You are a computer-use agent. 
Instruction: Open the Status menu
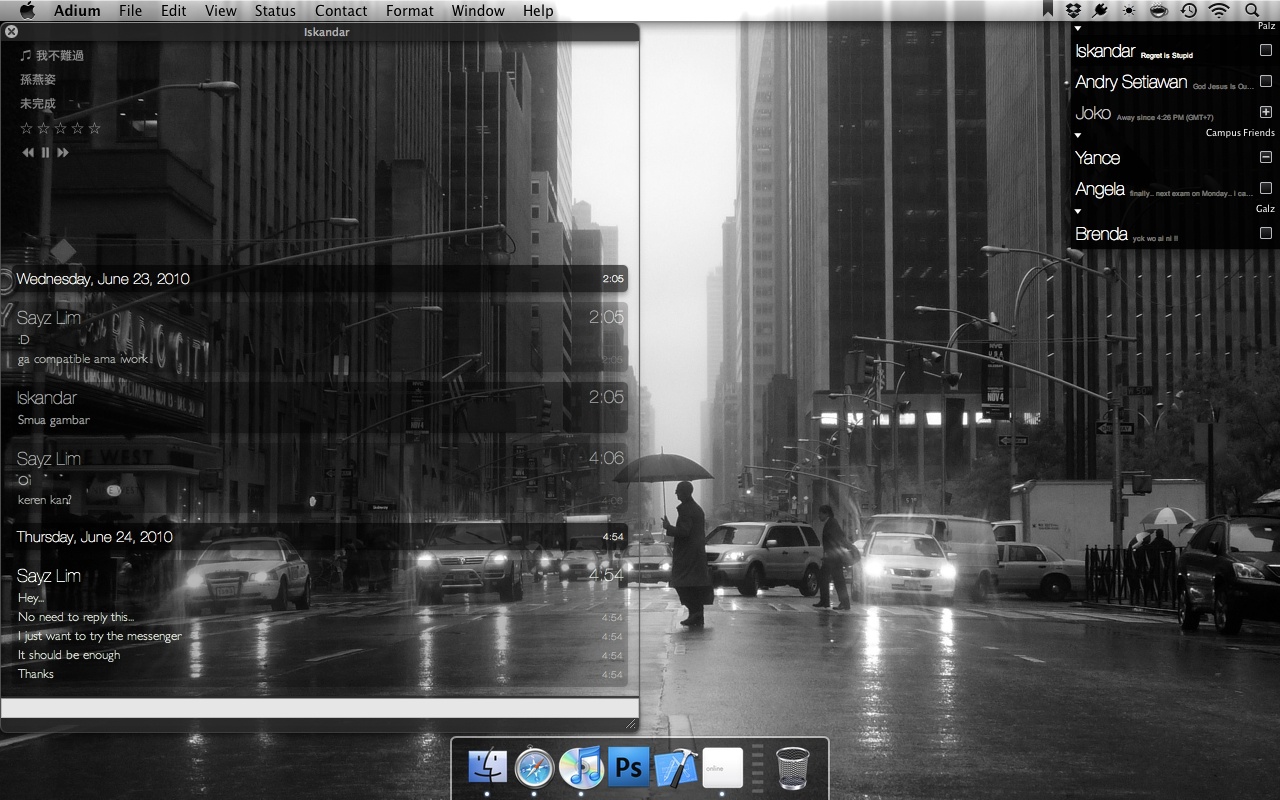point(274,10)
